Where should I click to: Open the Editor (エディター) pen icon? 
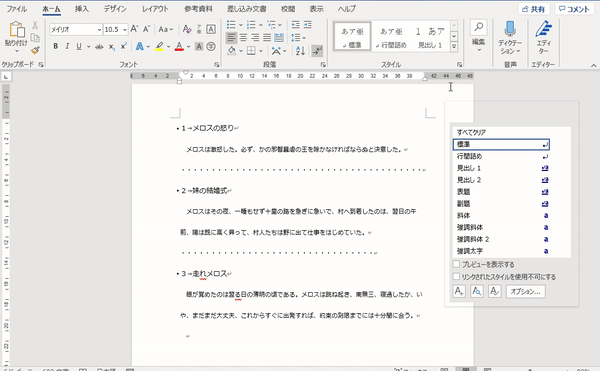click(x=543, y=37)
